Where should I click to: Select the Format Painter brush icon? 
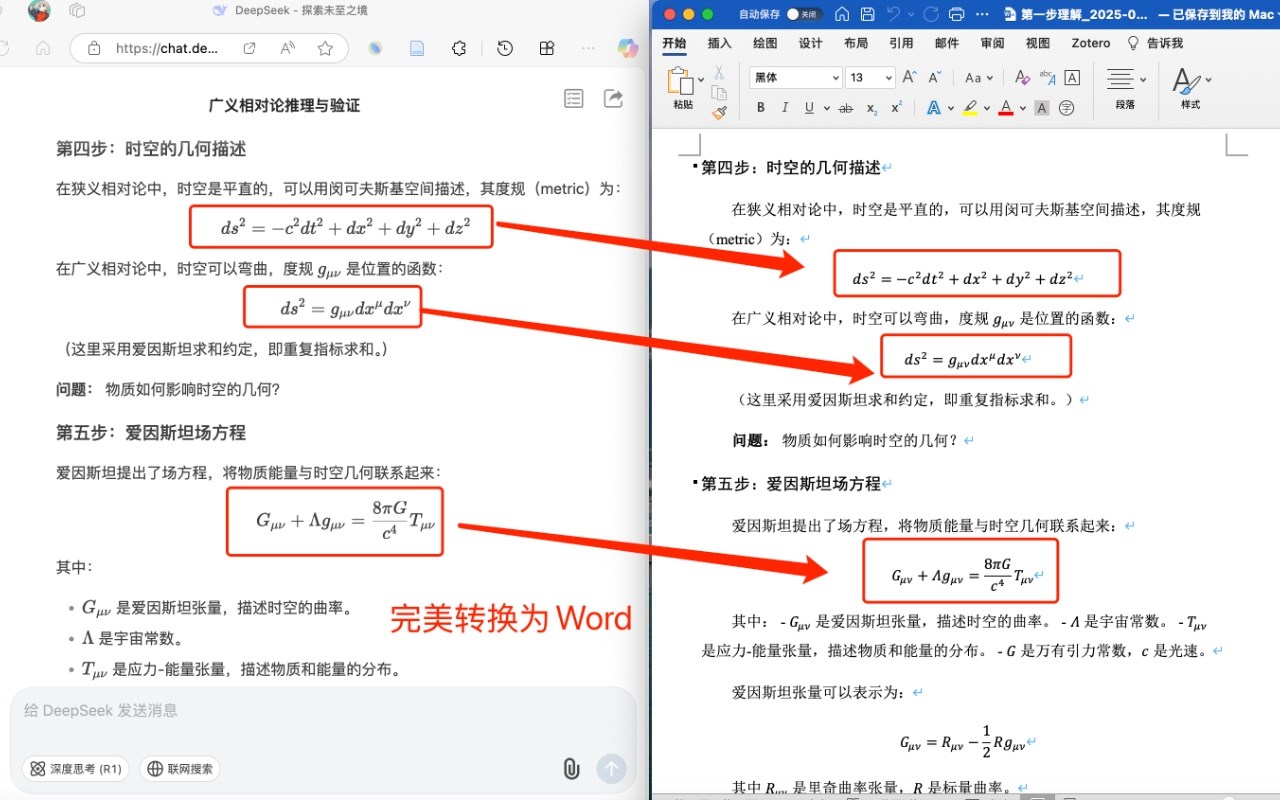(718, 113)
